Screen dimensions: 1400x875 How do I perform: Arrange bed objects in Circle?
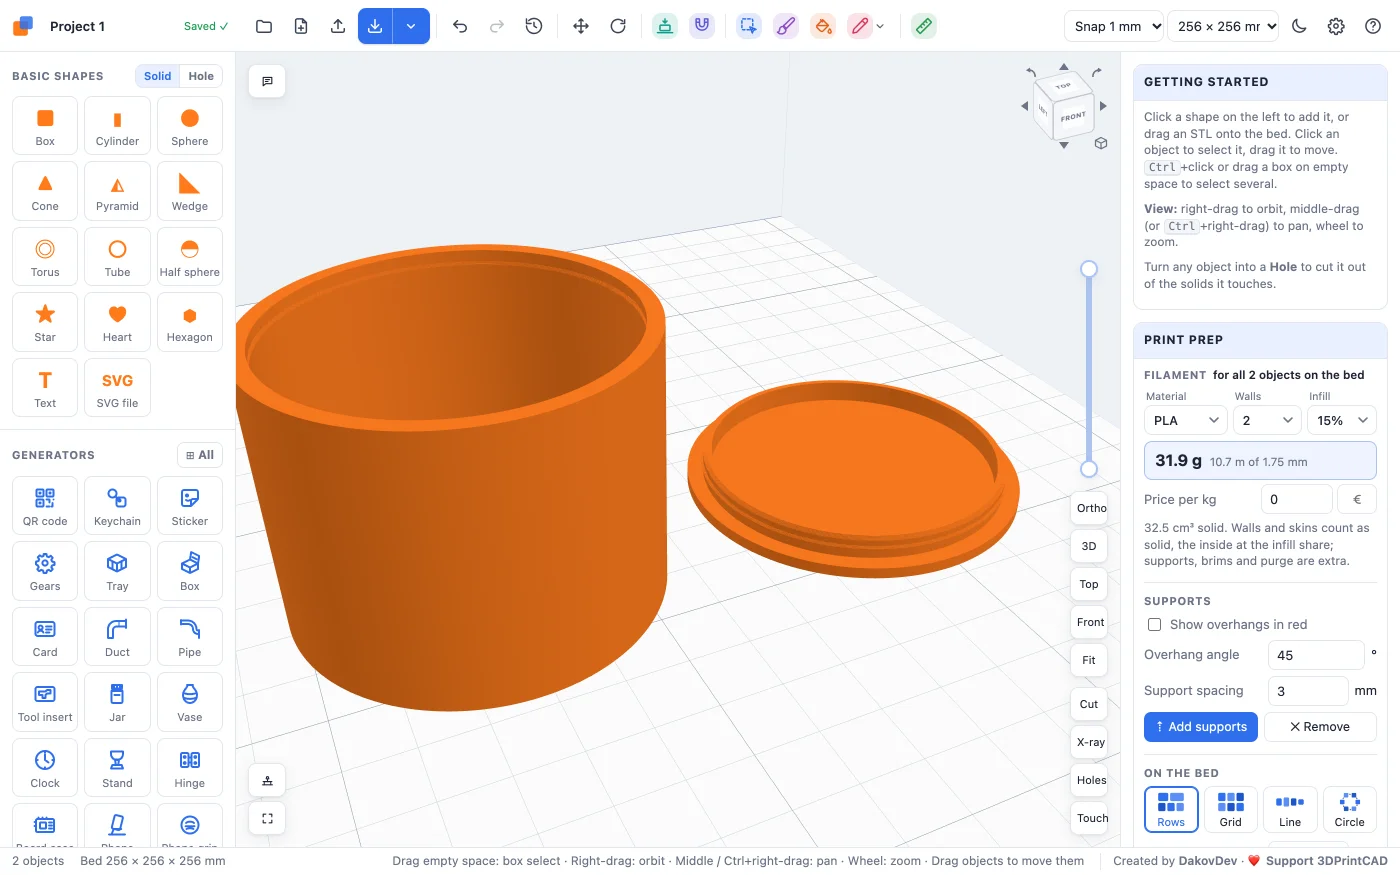pyautogui.click(x=1349, y=809)
